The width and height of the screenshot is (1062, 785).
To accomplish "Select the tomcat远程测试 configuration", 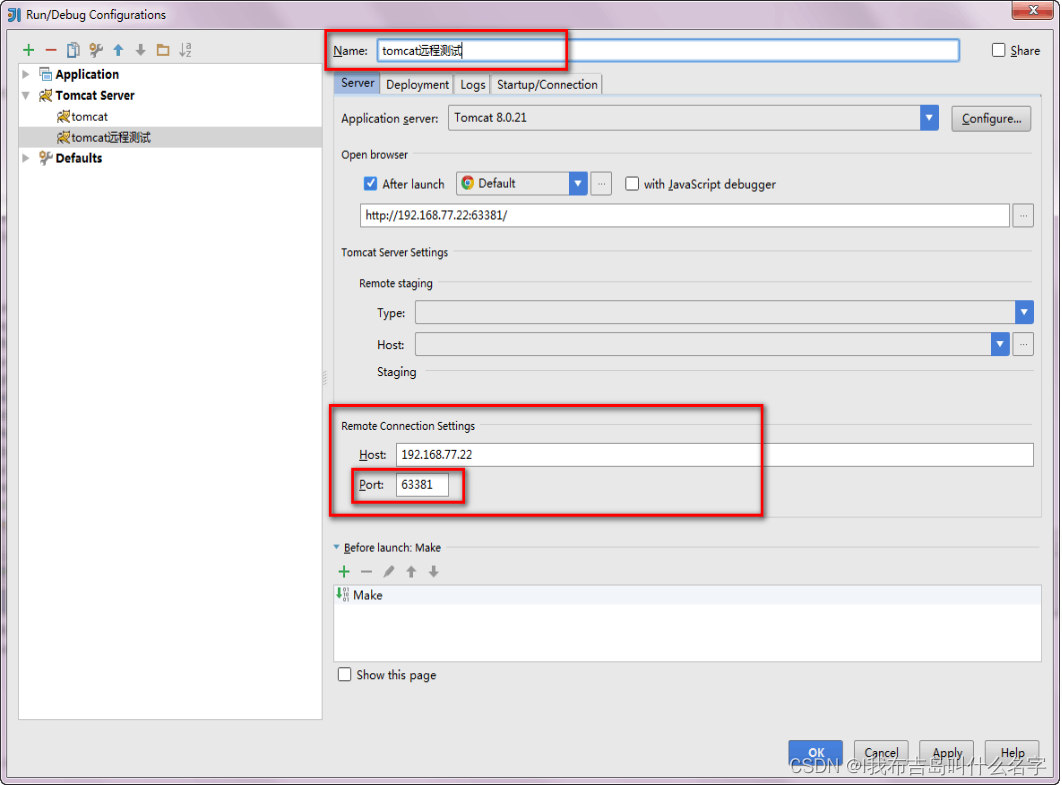I will (105, 137).
